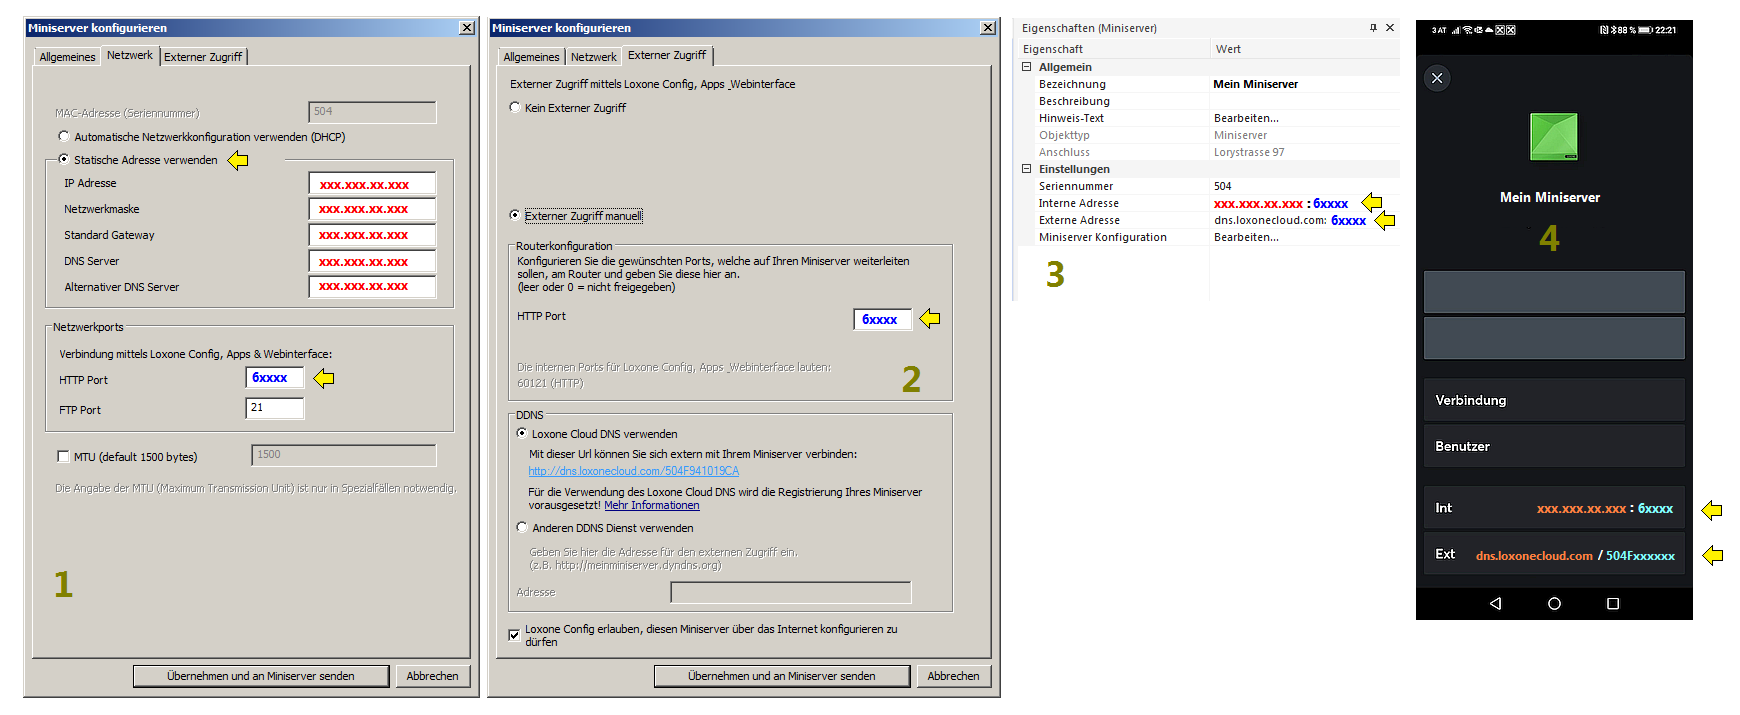Viewport: 1740px width, 715px height.
Task: Select Netzwerk tab in the dialog with Netzwerkports
Action: click(130, 55)
